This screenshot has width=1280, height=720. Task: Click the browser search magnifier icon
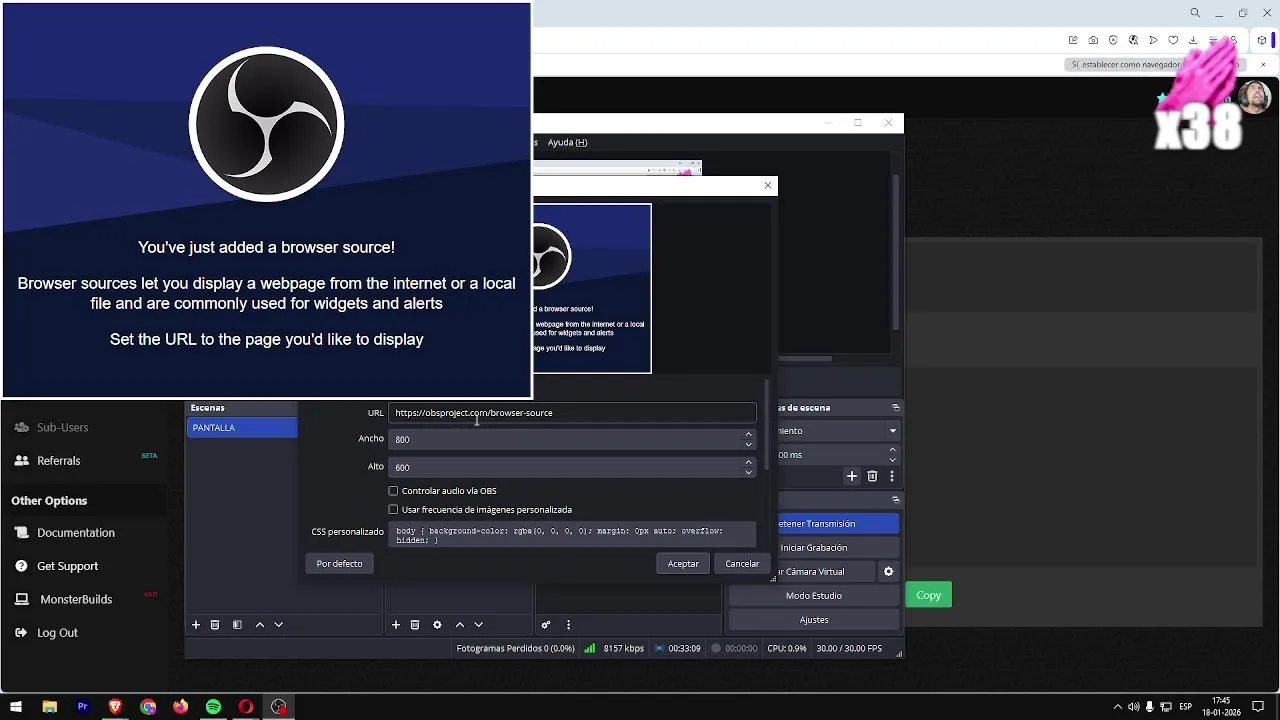click(x=1195, y=13)
